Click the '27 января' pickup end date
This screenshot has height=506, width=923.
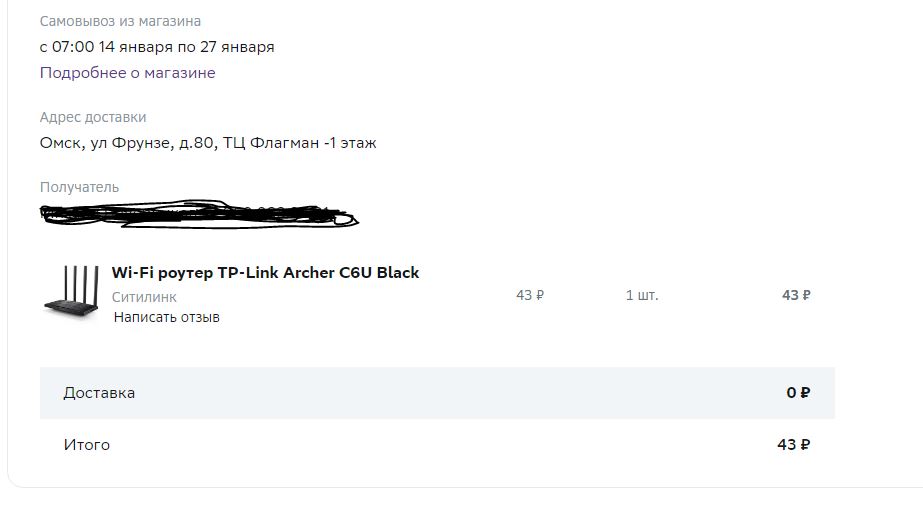pyautogui.click(x=237, y=47)
